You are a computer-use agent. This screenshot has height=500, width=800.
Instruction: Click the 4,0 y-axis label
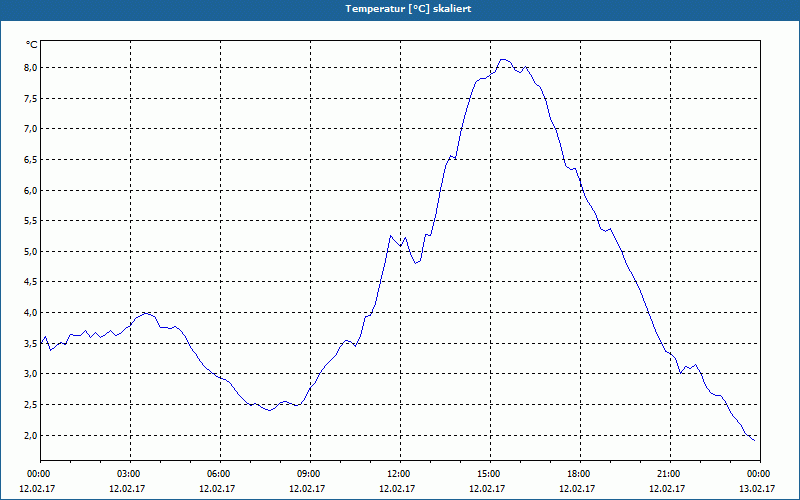point(31,313)
